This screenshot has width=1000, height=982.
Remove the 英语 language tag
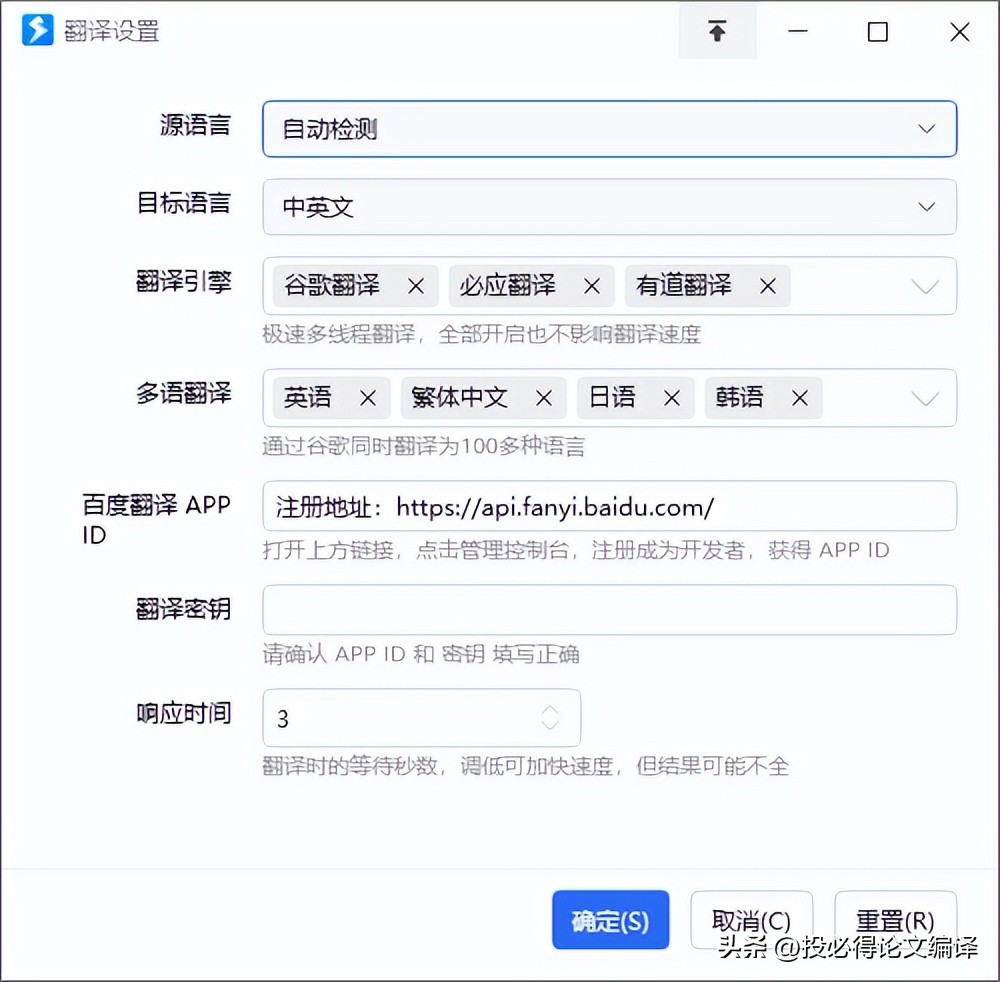368,399
